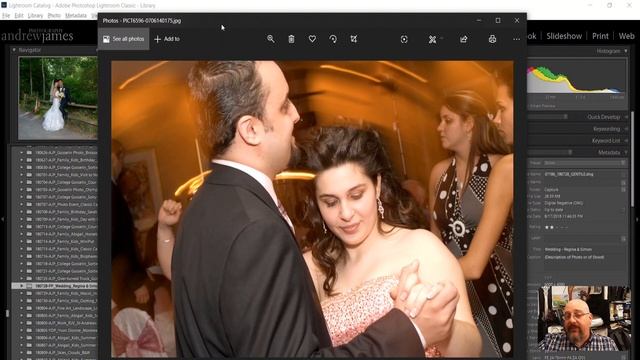Rotate the photo using the rotate icon
This screenshot has width=640, height=360.
click(333, 39)
